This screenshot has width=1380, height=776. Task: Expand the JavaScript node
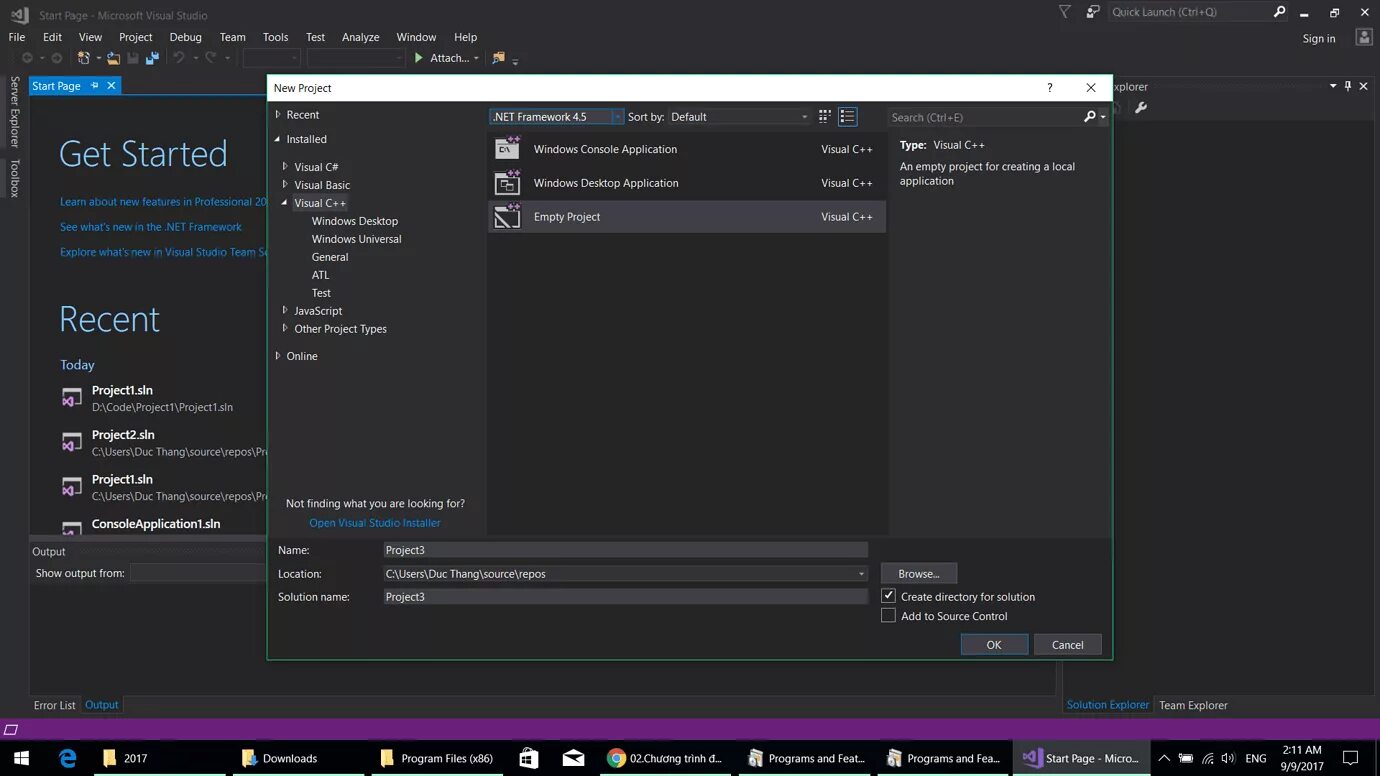click(285, 311)
